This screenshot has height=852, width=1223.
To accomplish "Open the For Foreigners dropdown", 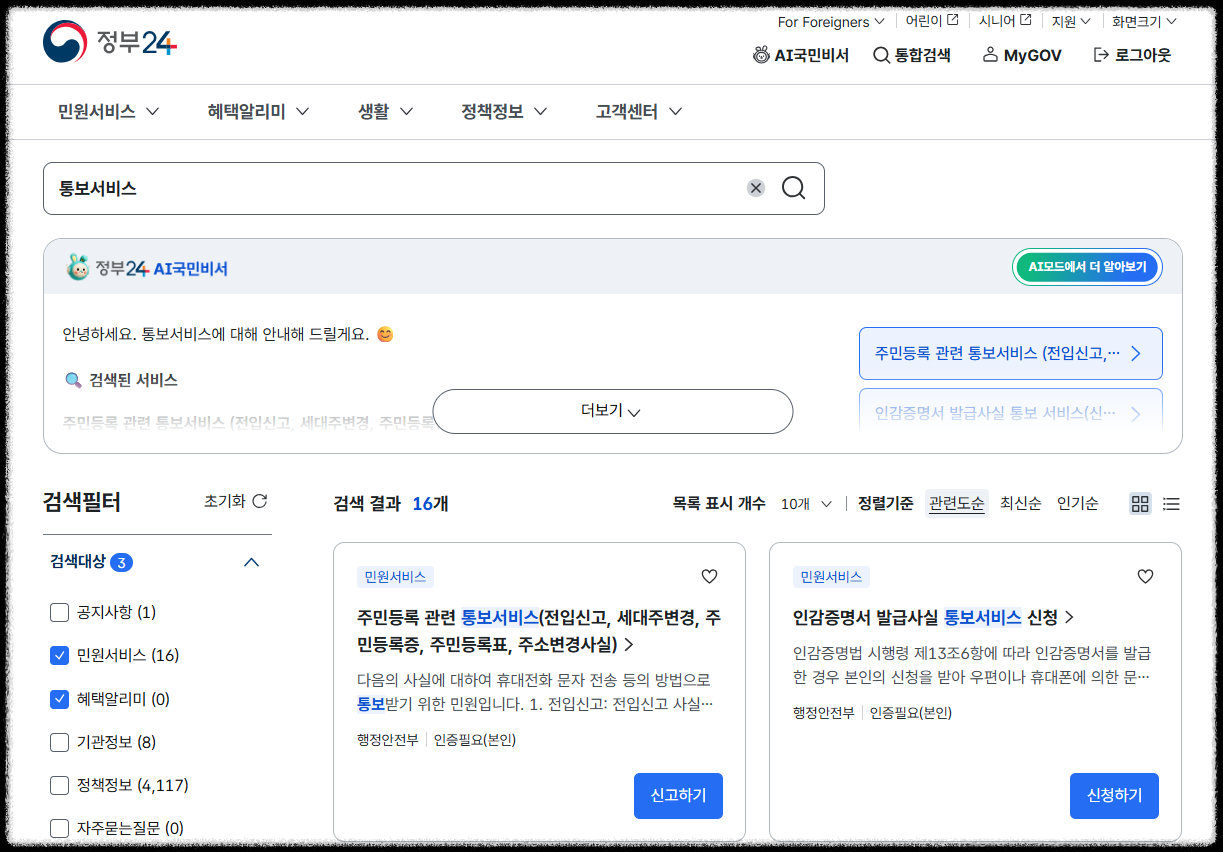I will coord(831,21).
